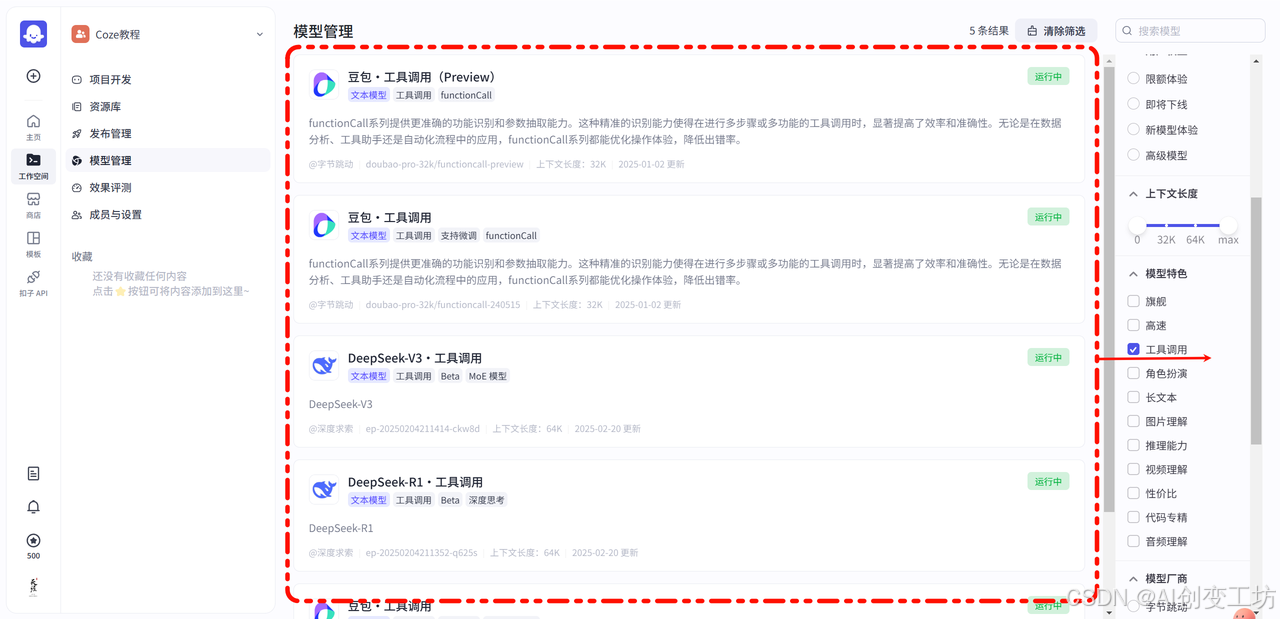Click 深度思考 tag on DeepSeek-R1
Screen dimensions: 1280x619
tap(486, 500)
